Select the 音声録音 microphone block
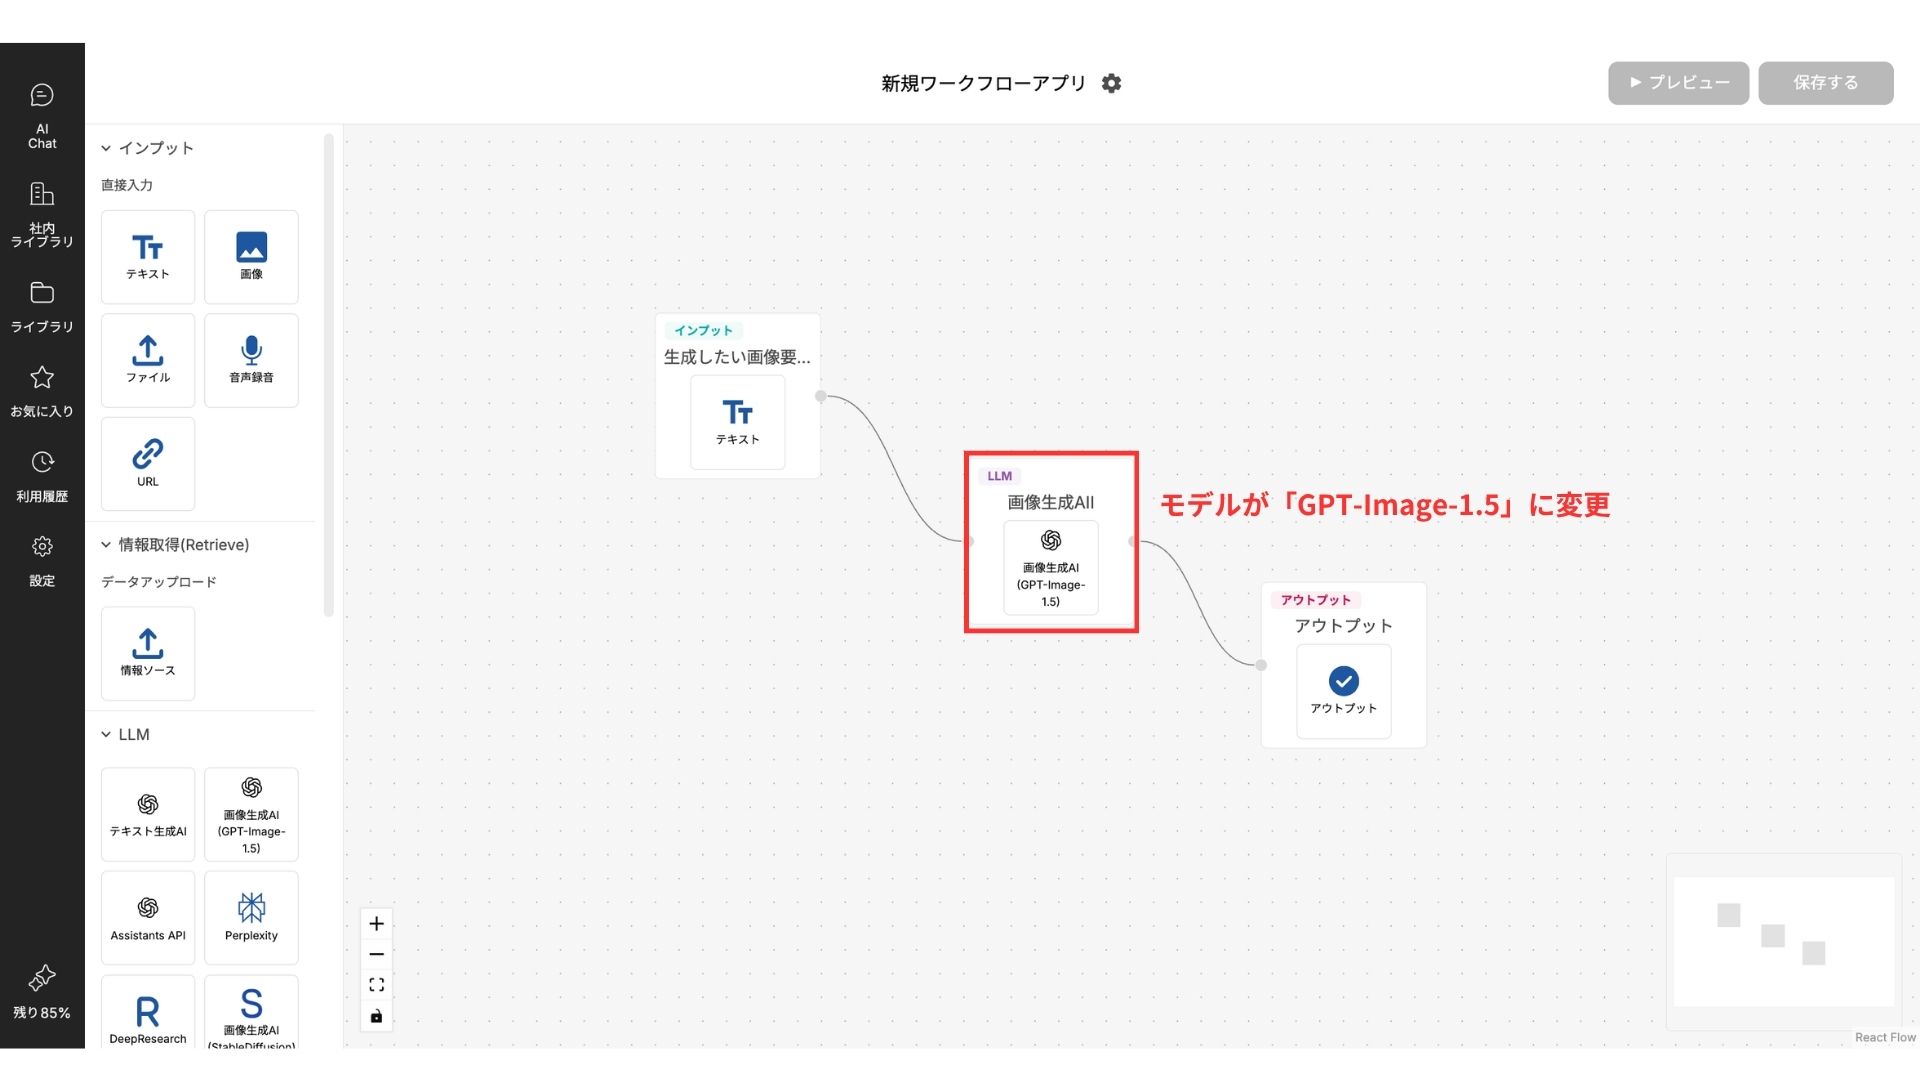Screen dimensions: 1920x1080 coord(251,360)
